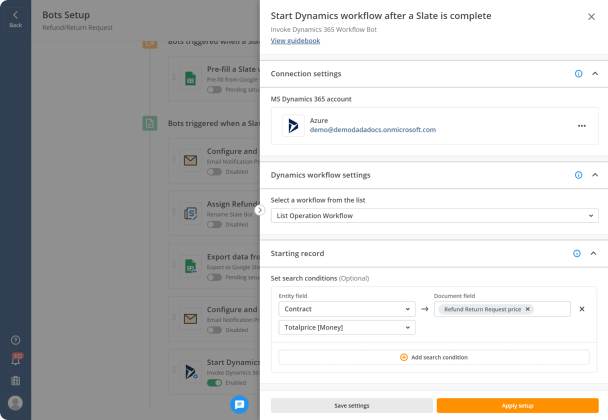
Task: Close the Dynamics workflow panel
Action: (591, 17)
